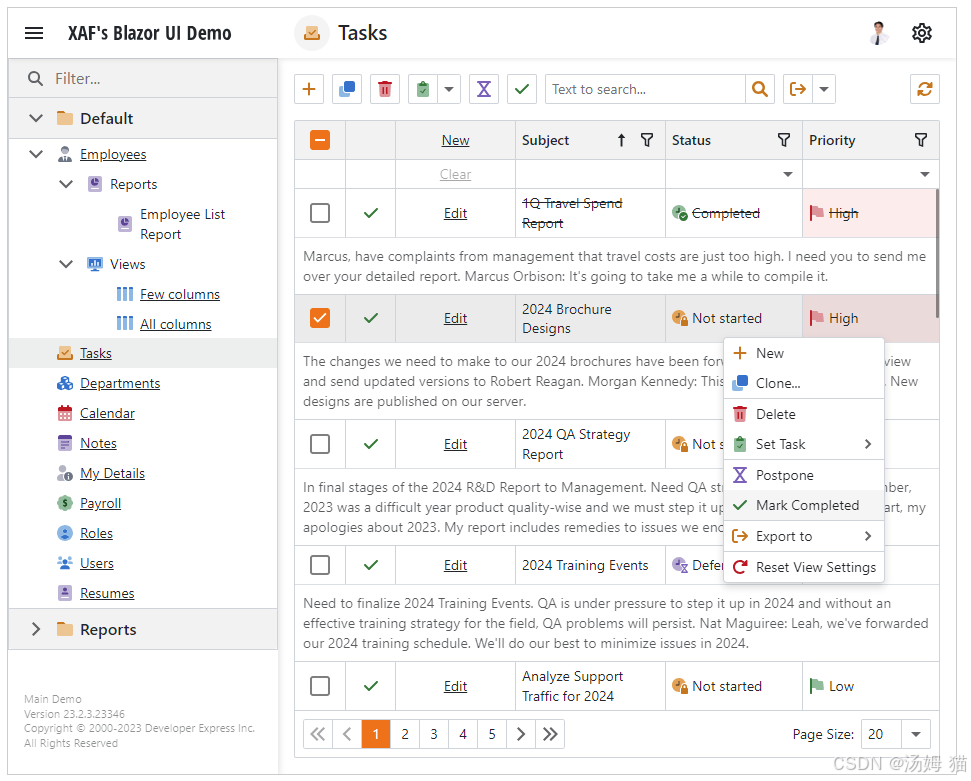Check the 1Q Travel Spend Report row
Viewport: 971px width, 781px height.
(320, 213)
